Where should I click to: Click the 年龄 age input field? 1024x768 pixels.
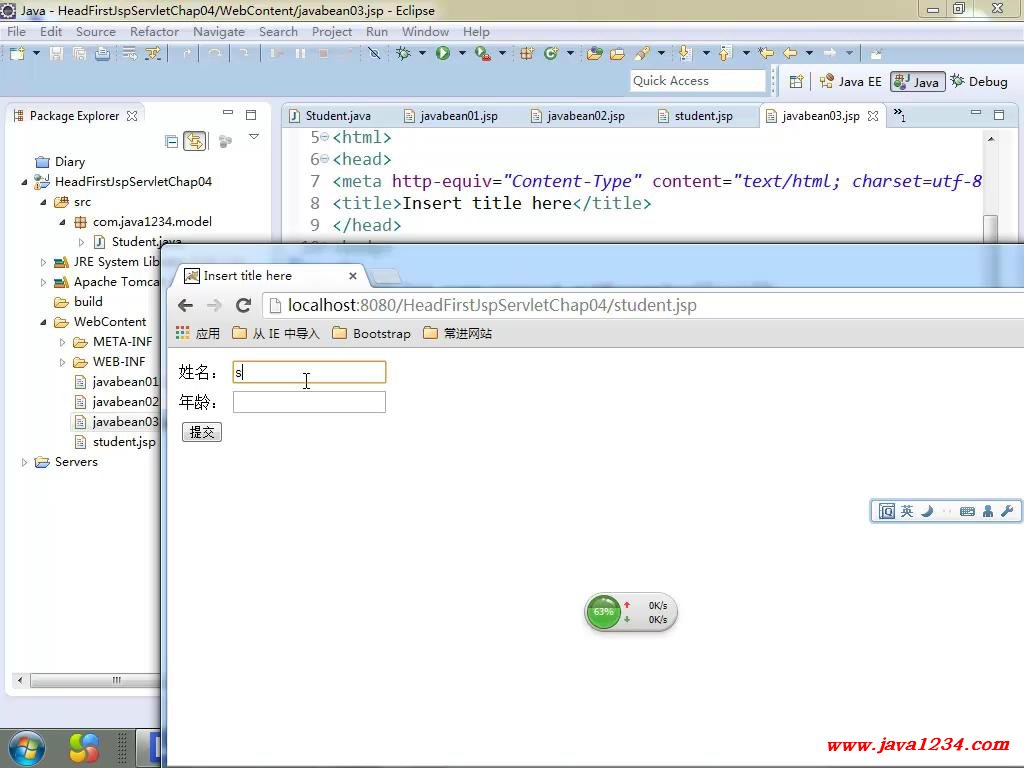[x=309, y=402]
